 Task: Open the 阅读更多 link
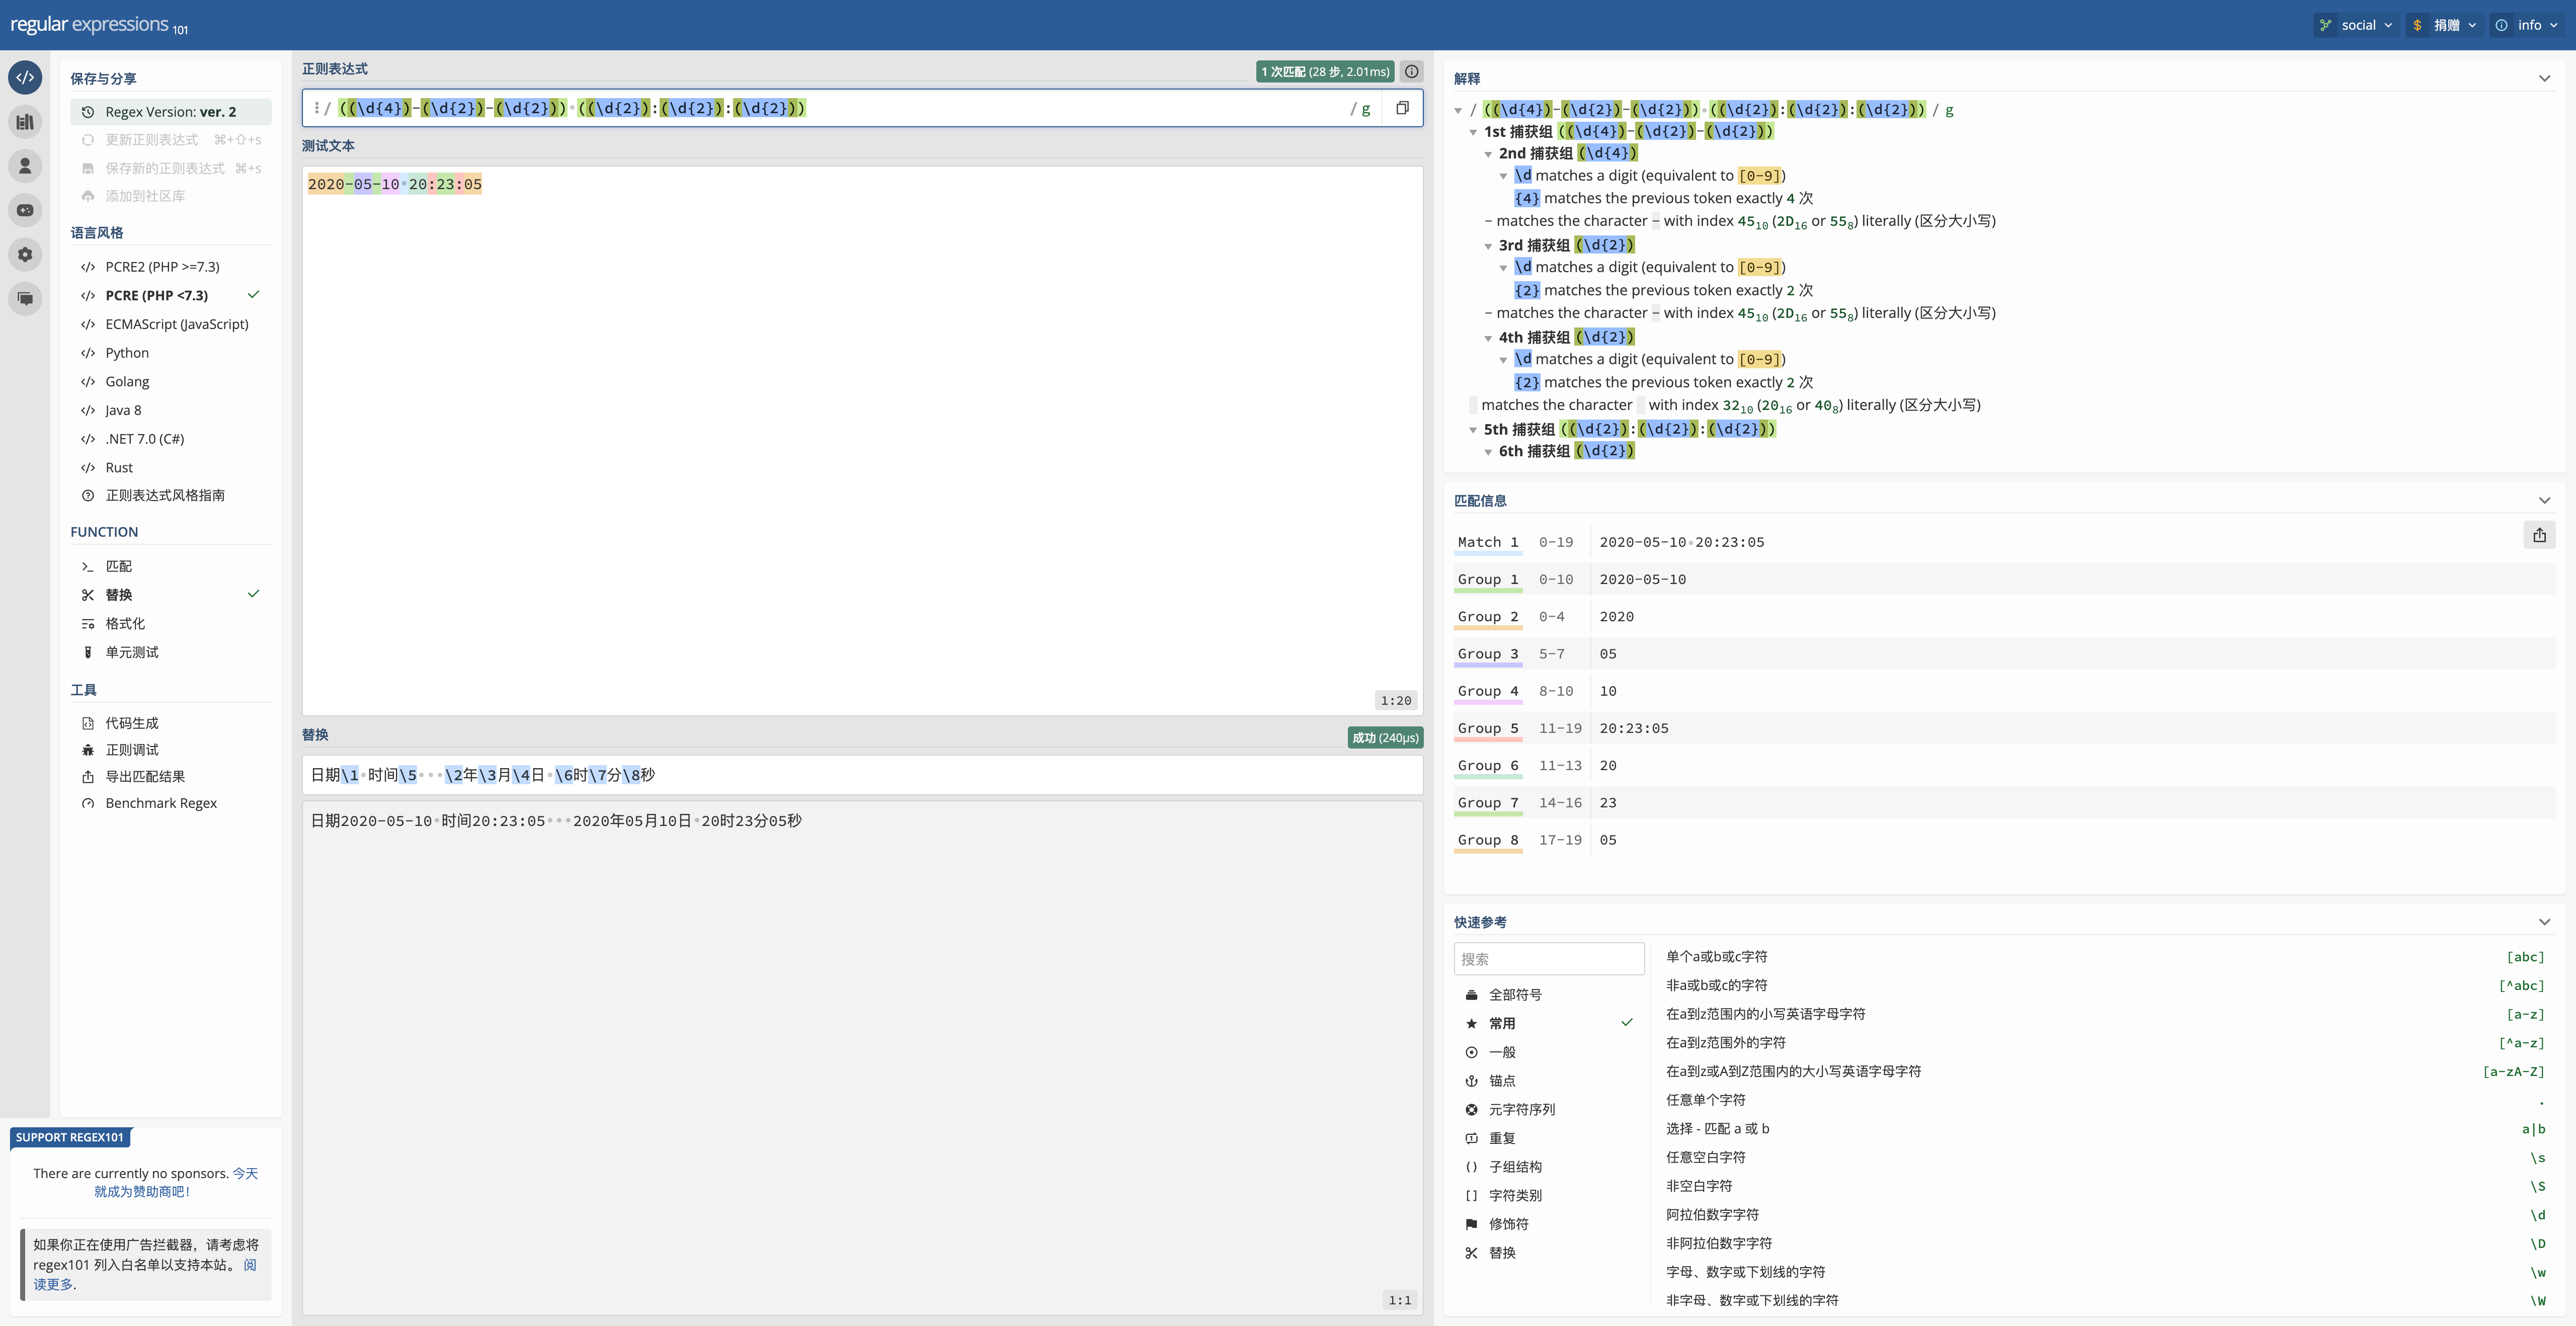(x=145, y=1275)
